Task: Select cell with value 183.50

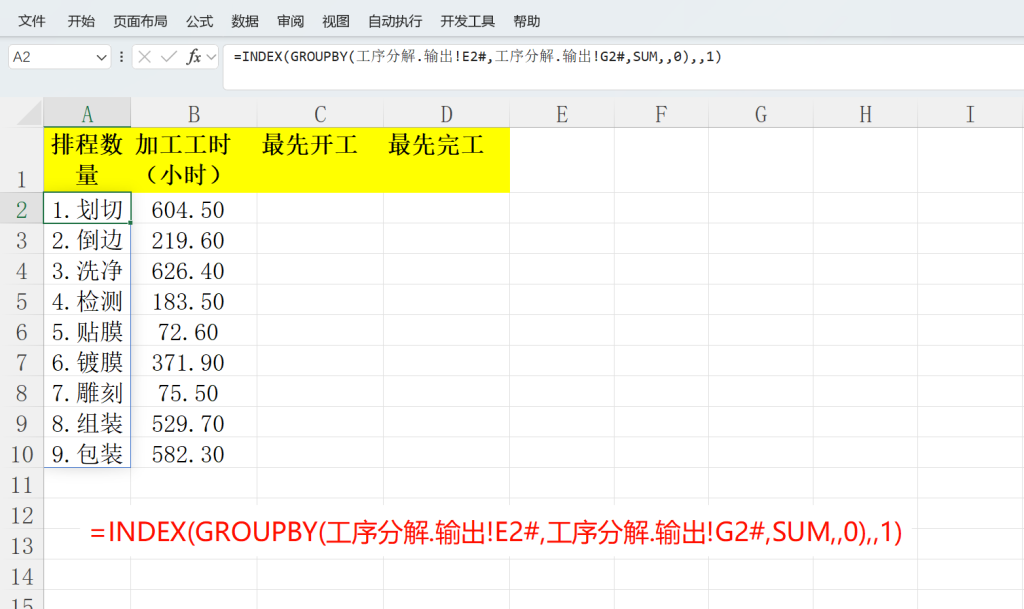Action: (x=194, y=300)
